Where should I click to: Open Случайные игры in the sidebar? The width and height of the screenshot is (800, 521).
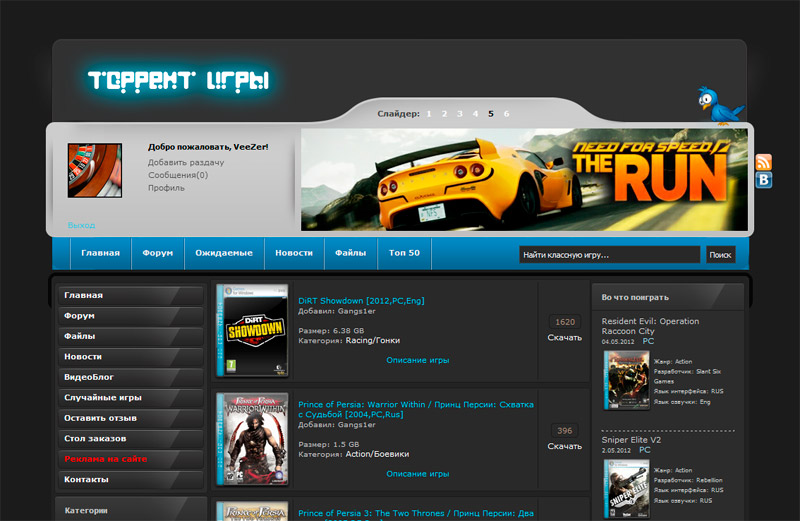point(131,398)
